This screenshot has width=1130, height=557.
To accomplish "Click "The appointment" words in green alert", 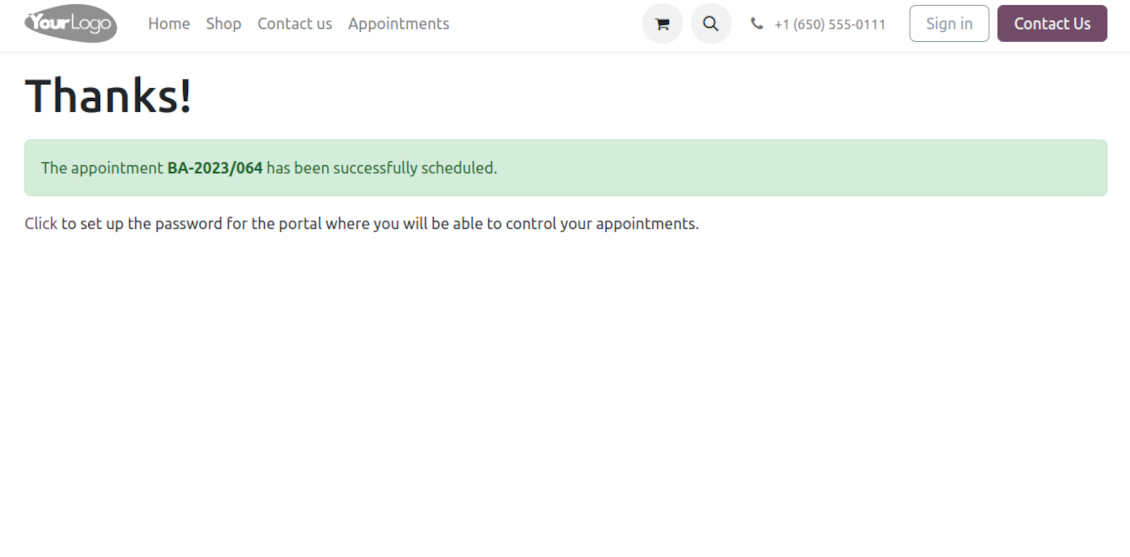I will 101,168.
